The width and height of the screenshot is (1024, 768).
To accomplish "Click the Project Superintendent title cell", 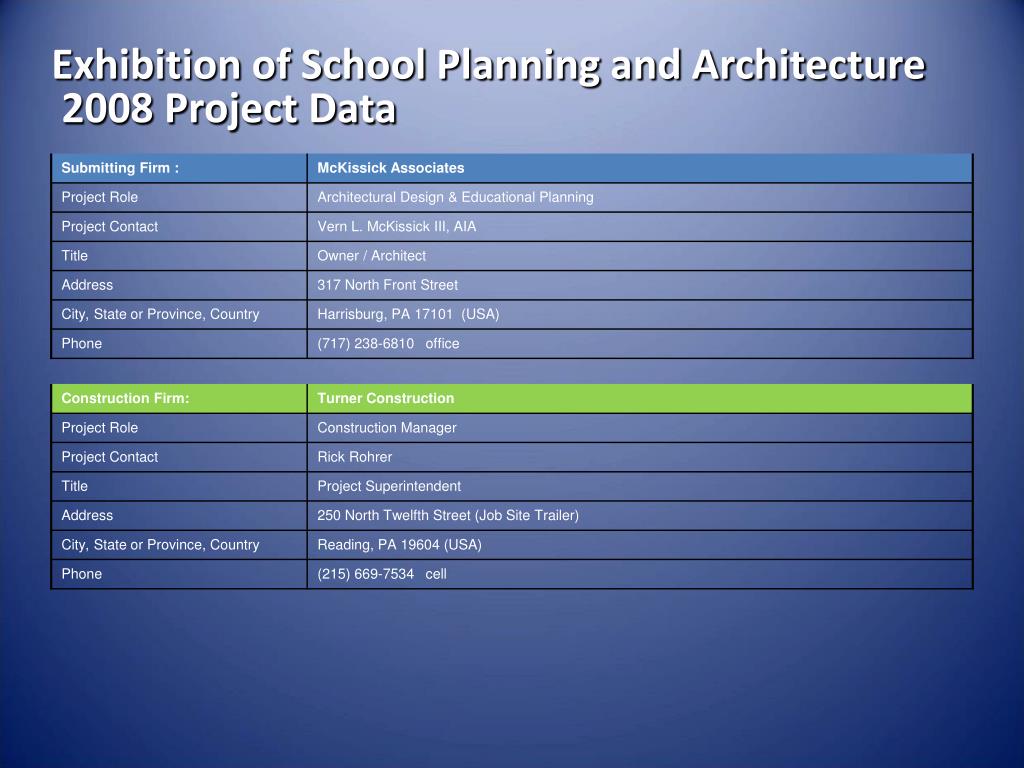I will coord(640,487).
